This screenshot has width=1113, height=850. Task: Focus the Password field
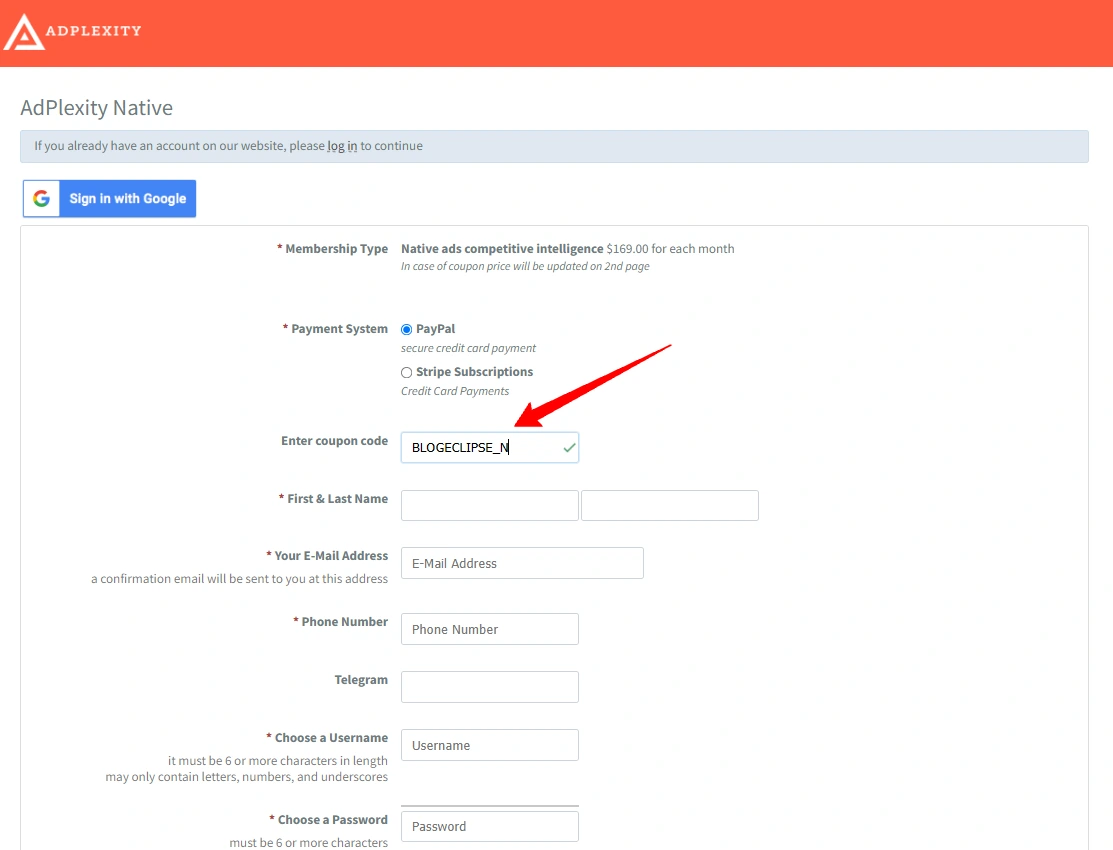[x=490, y=827]
